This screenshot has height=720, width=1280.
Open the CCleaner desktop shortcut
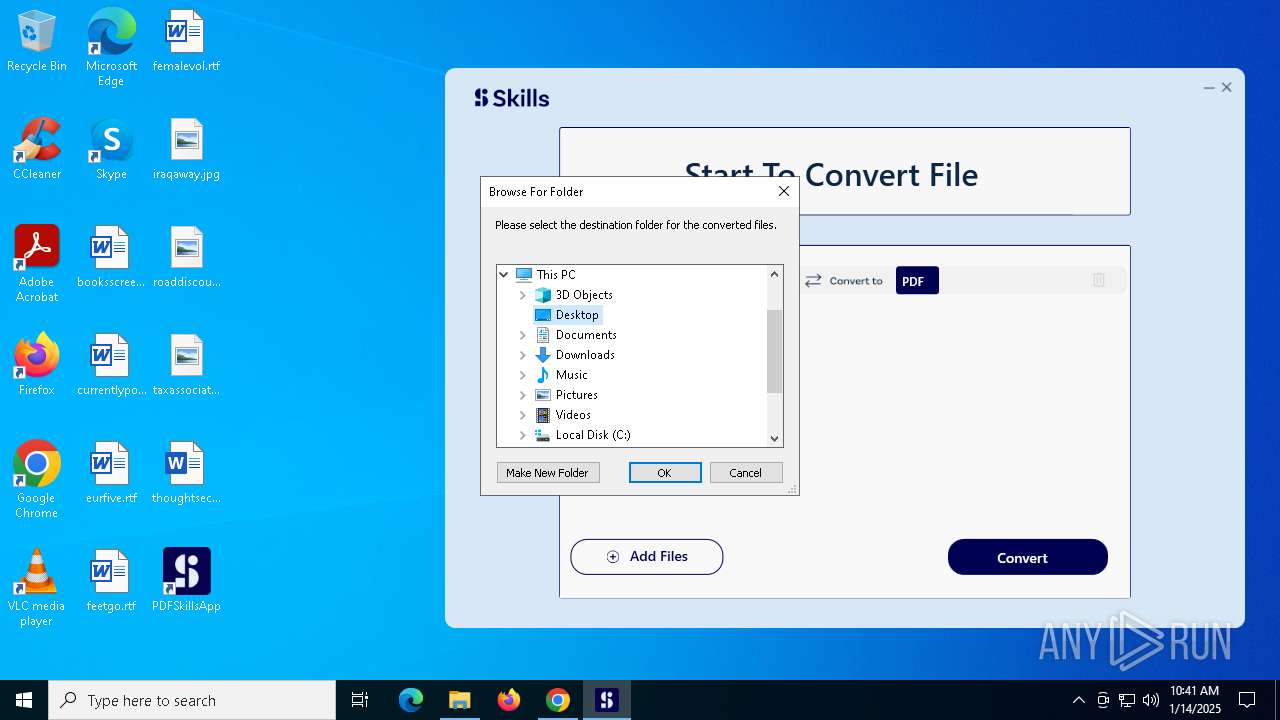[x=37, y=149]
